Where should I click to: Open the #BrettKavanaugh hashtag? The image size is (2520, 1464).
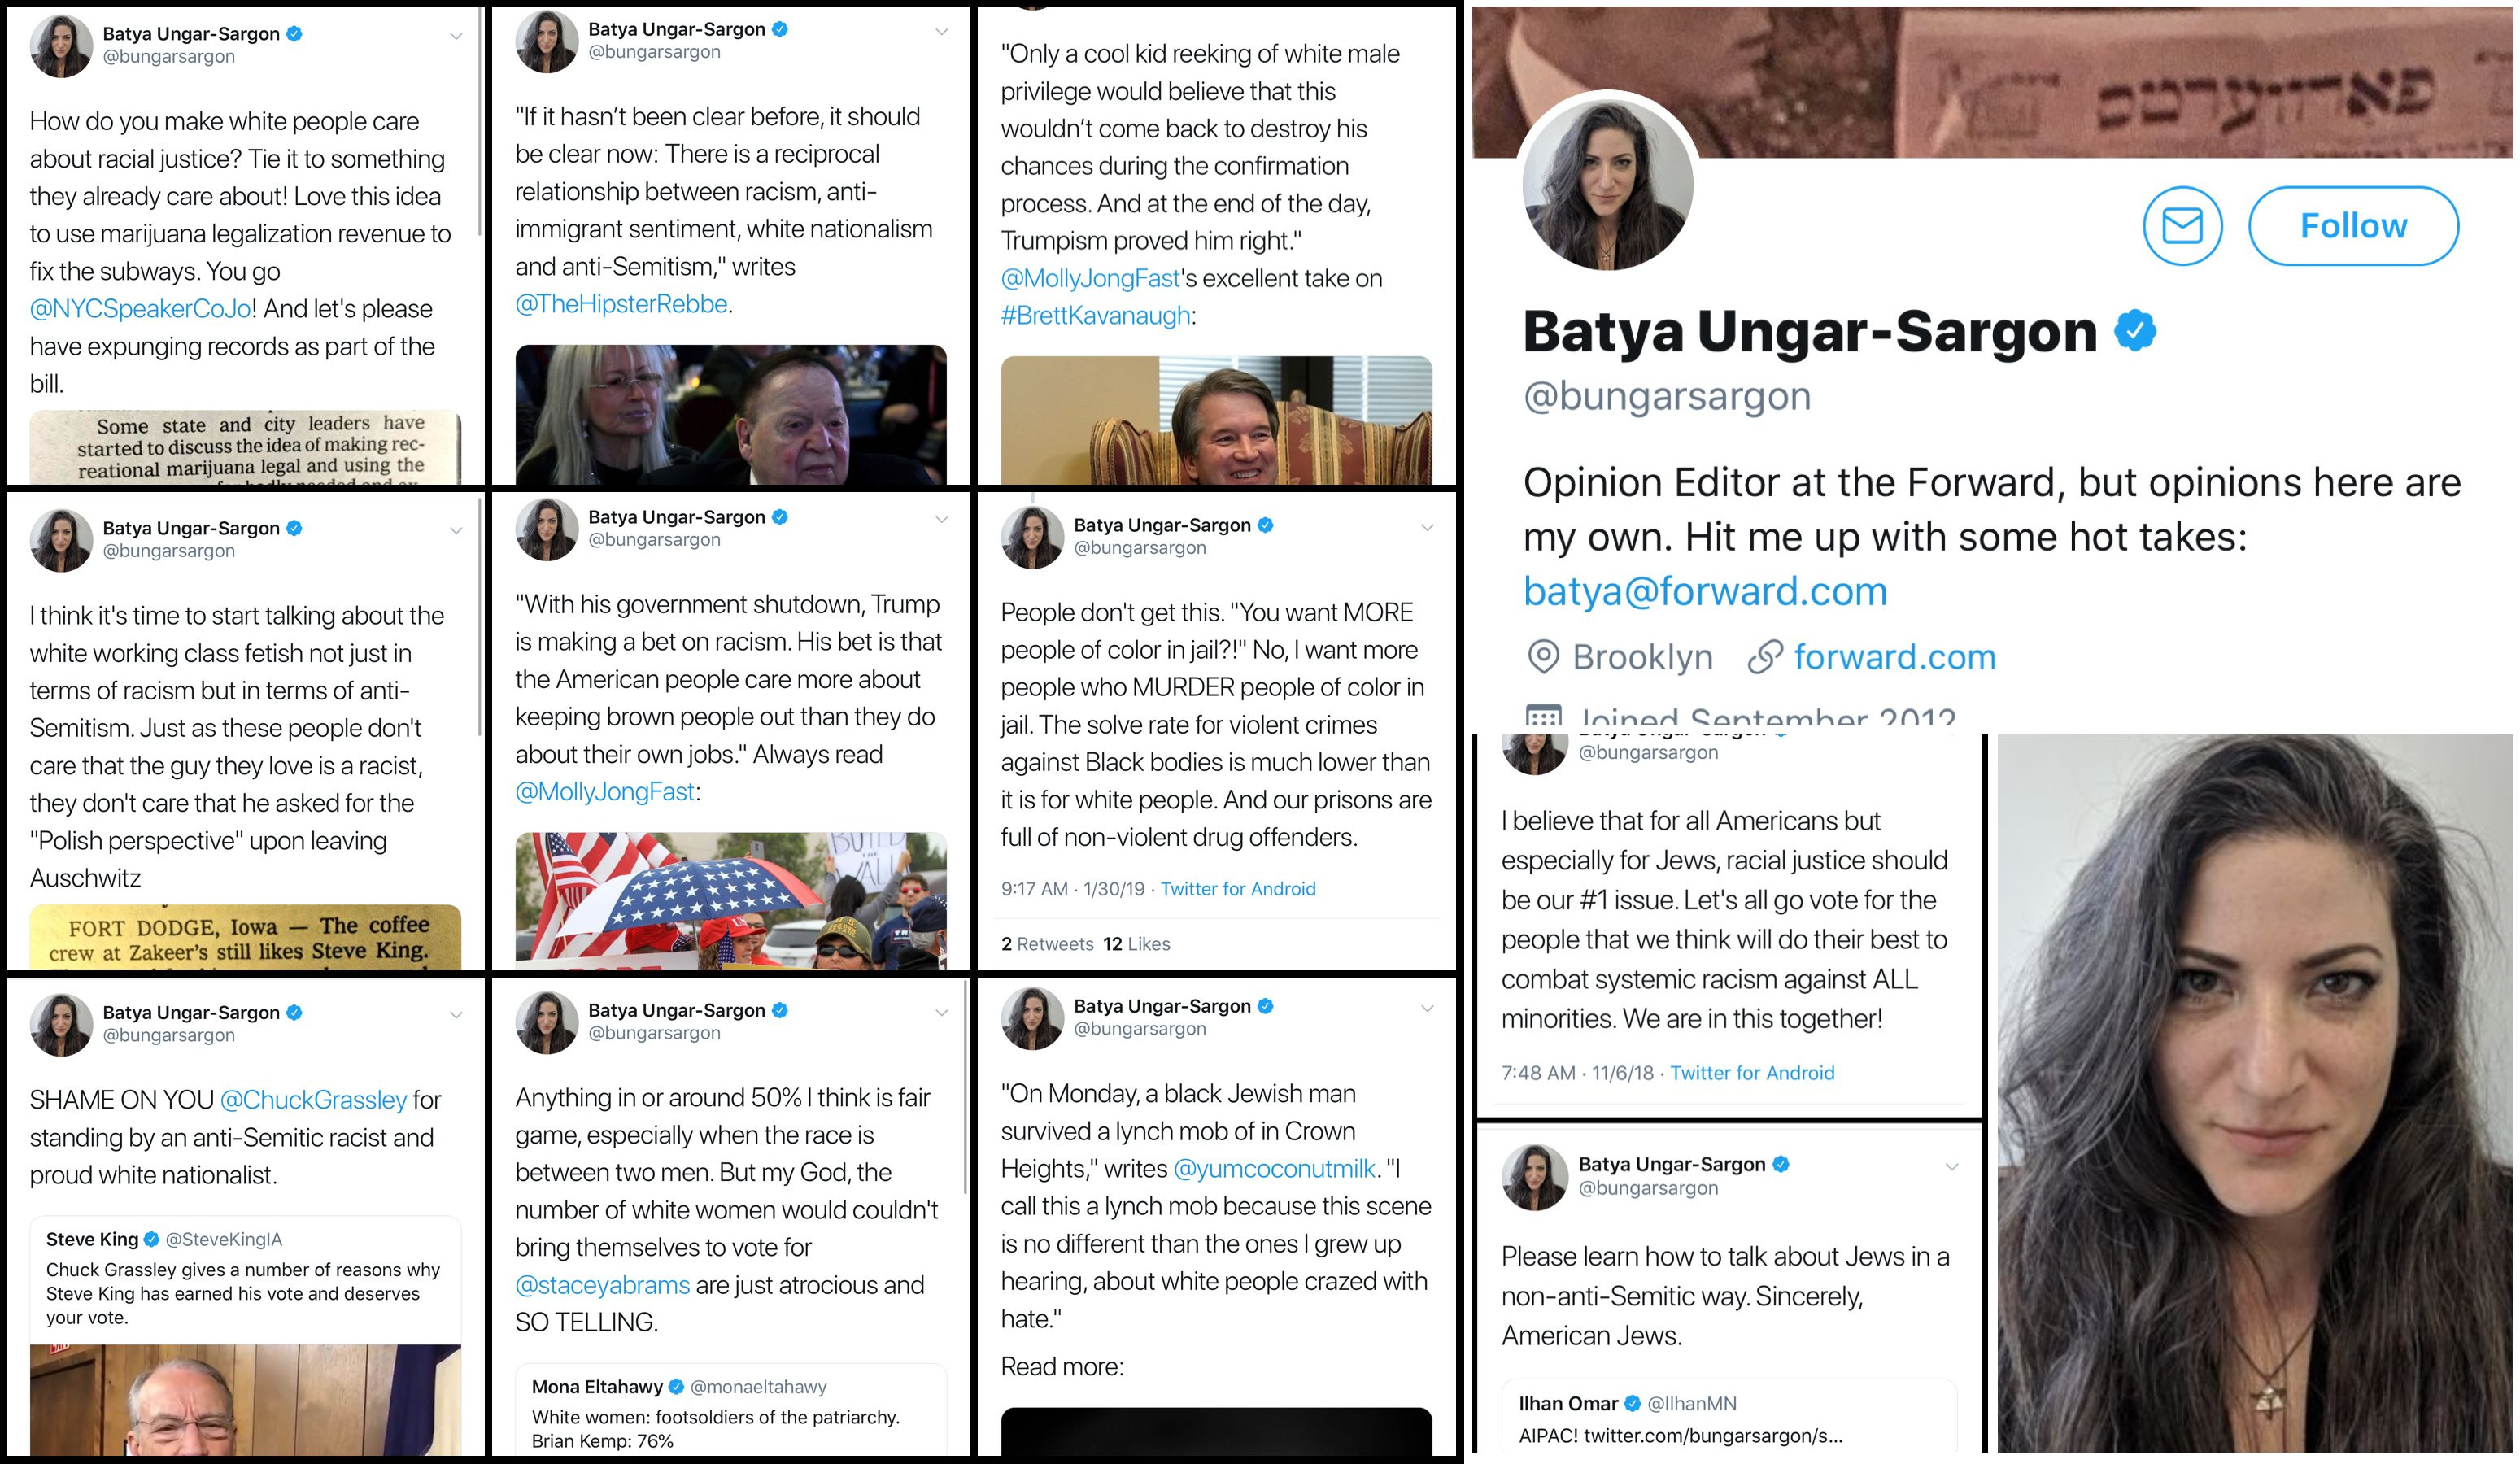pyautogui.click(x=1095, y=316)
